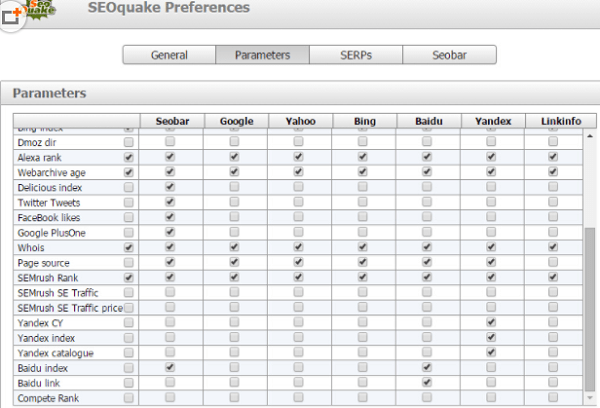The image size is (600, 408).
Task: Uncheck Google PlusOne Seobar checkbox
Action: pos(170,232)
